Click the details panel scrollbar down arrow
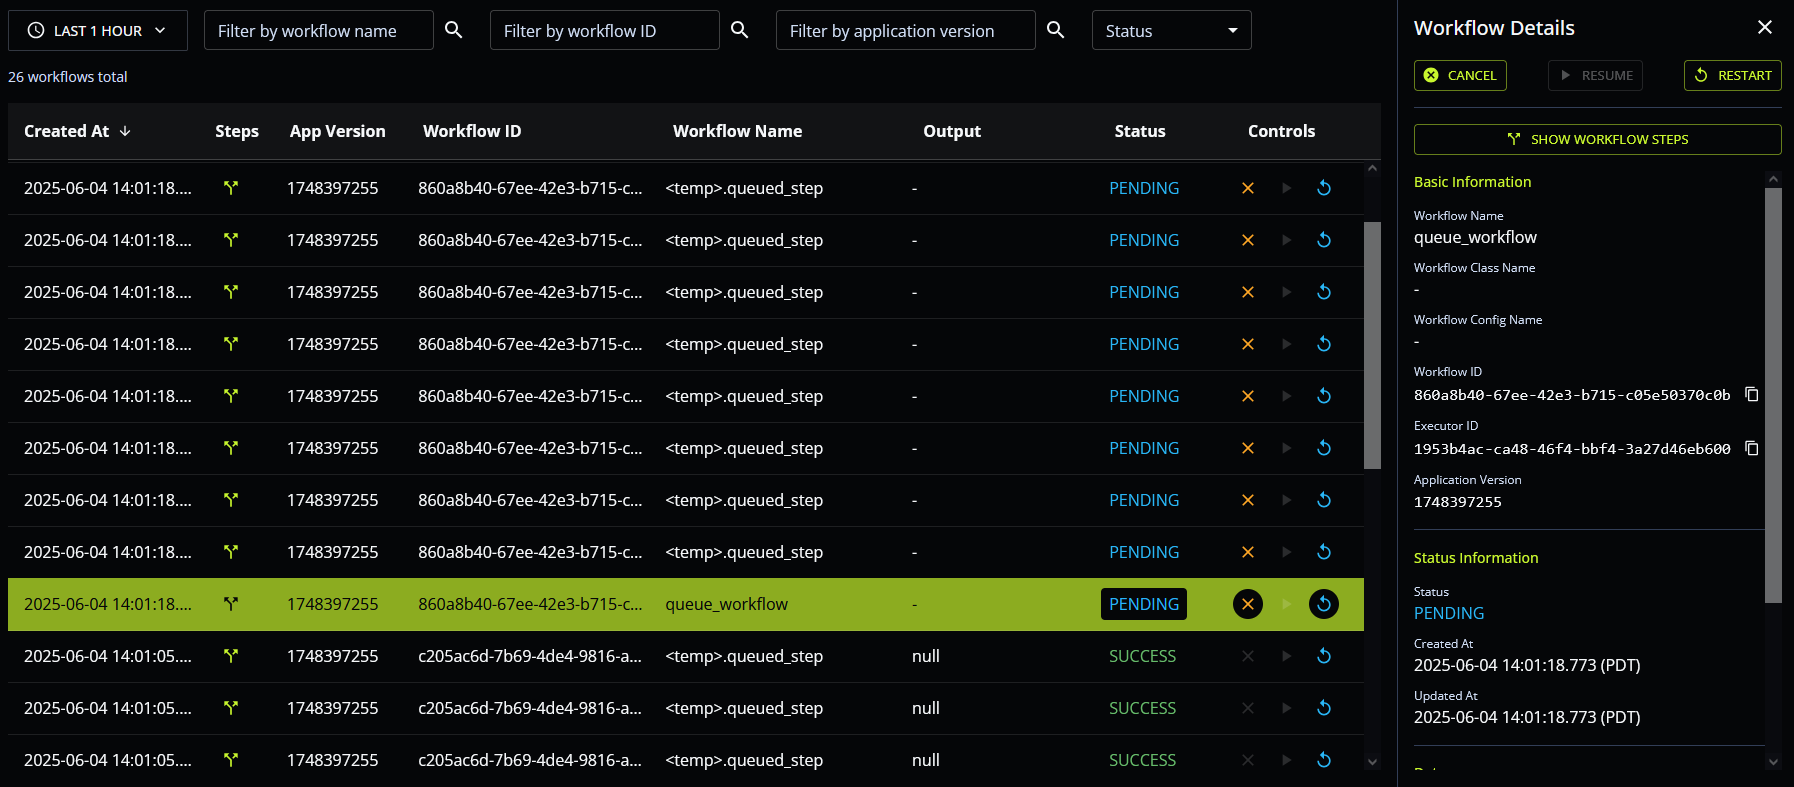1794x787 pixels. [x=1773, y=761]
